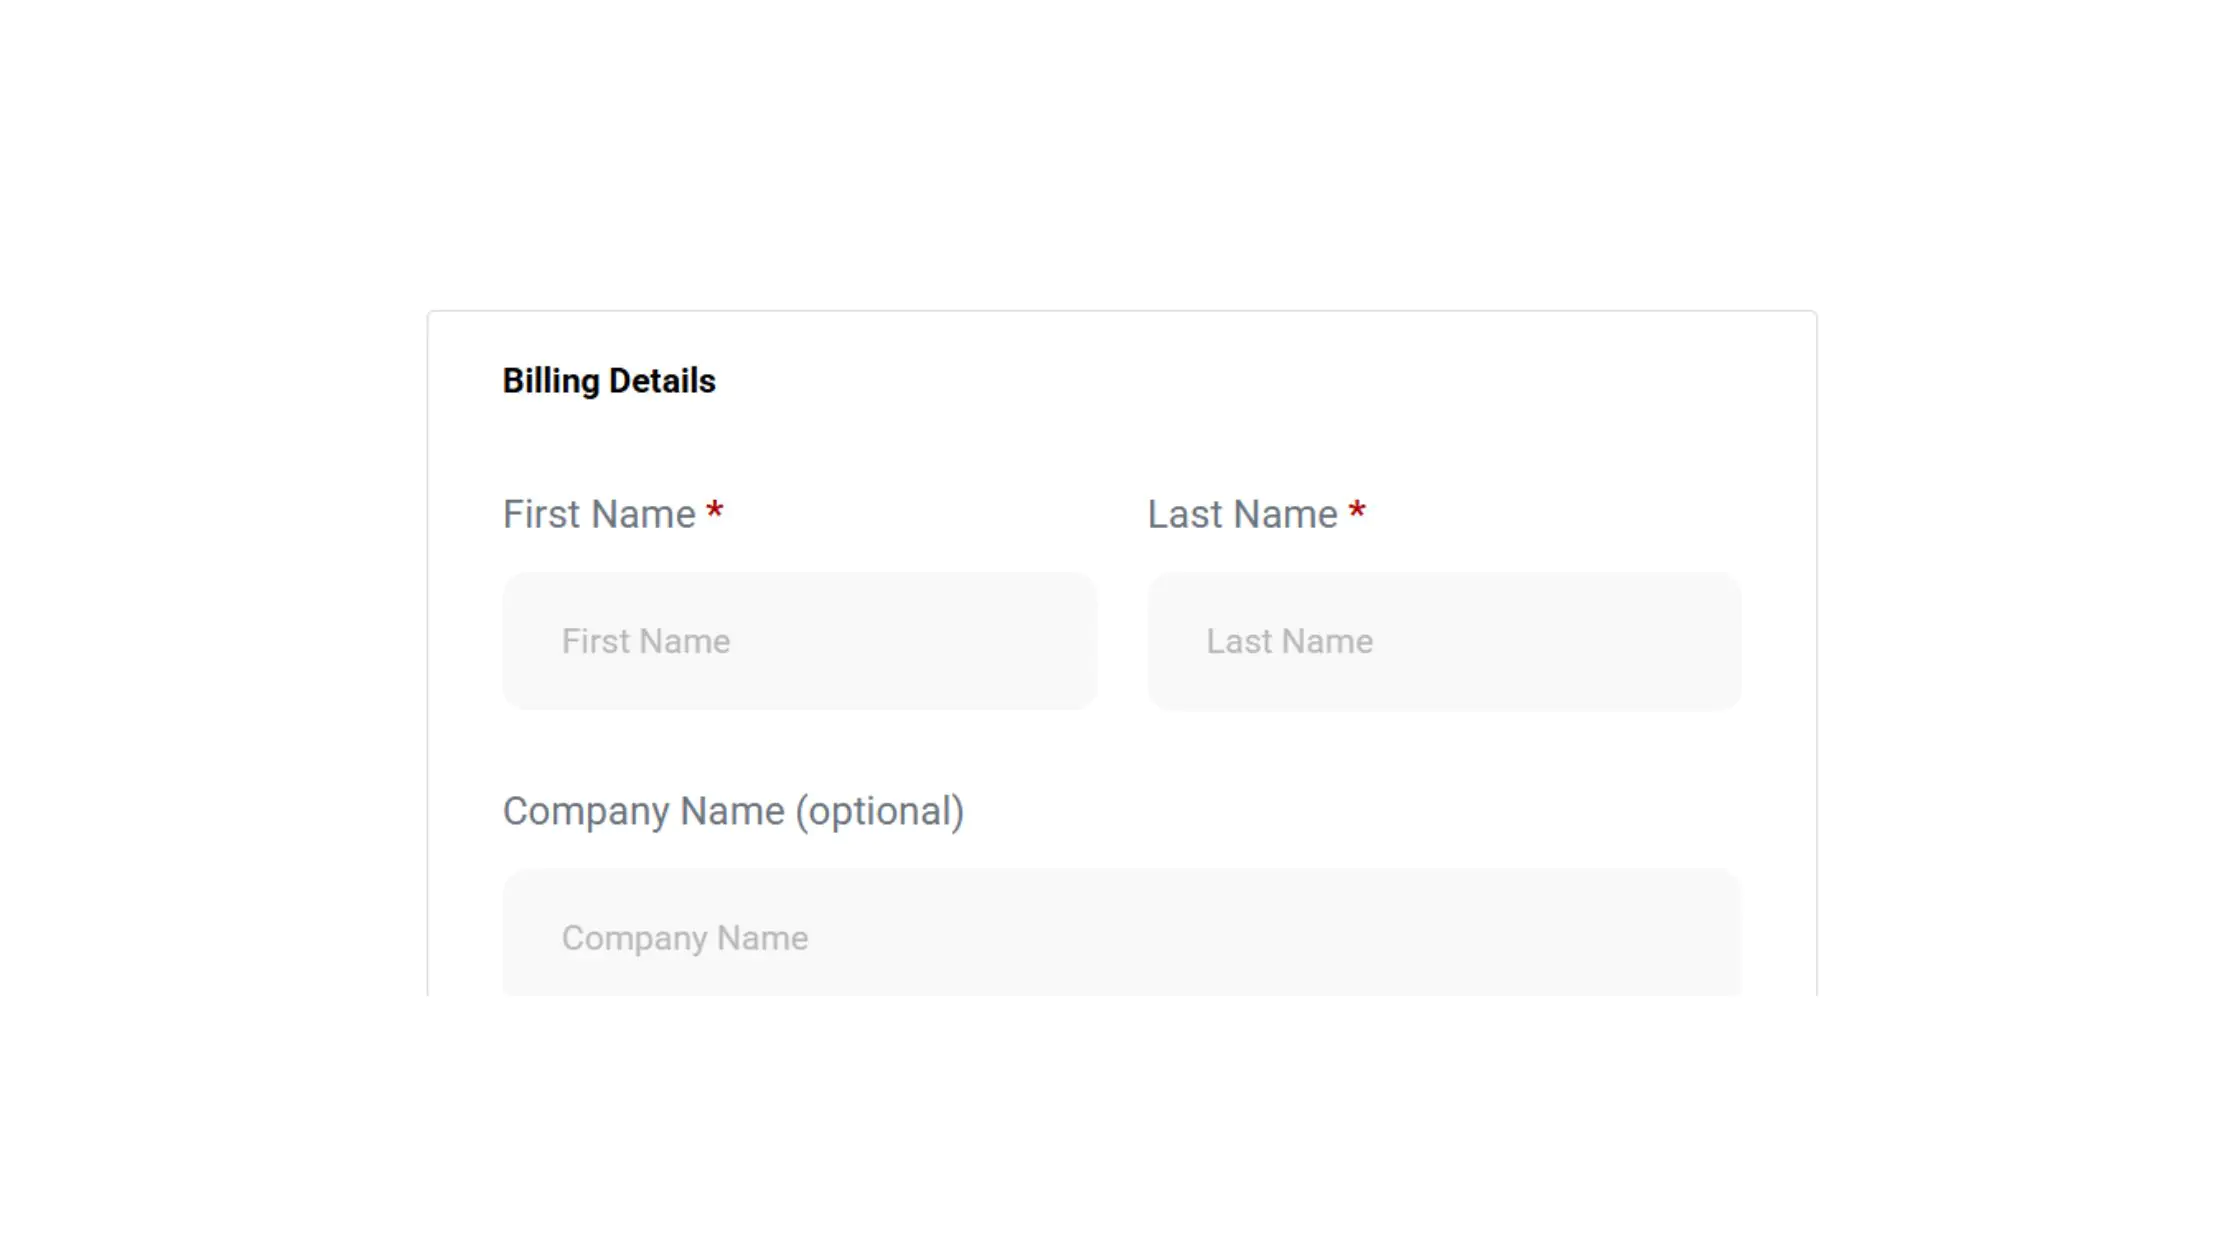Click red asterisk beside Last Name label
The height and width of the screenshot is (1260, 2240).
pos(1357,512)
